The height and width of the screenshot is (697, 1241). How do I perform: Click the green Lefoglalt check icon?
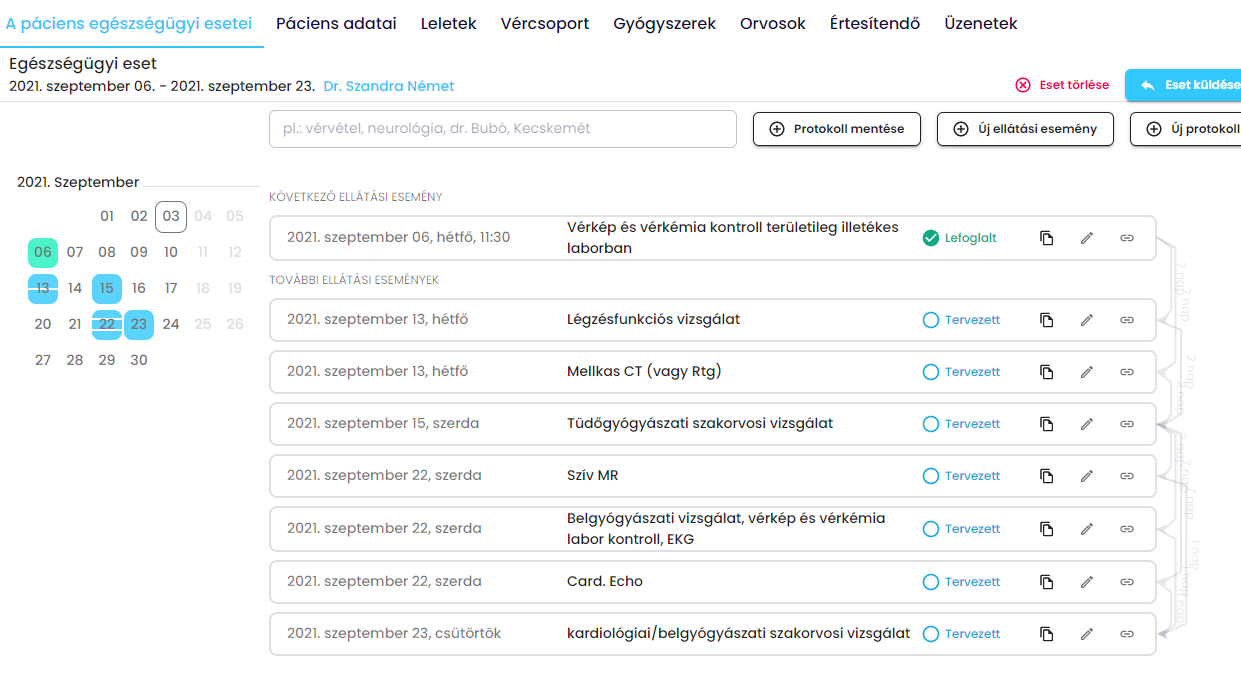coord(930,238)
